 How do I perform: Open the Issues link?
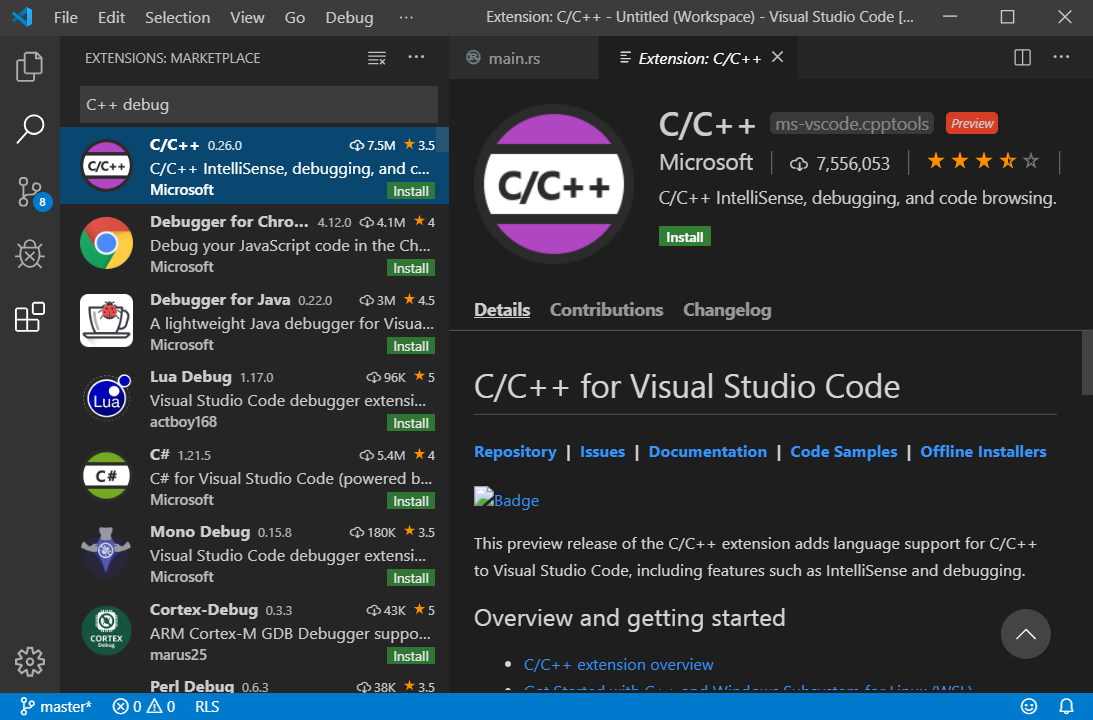[x=602, y=452]
